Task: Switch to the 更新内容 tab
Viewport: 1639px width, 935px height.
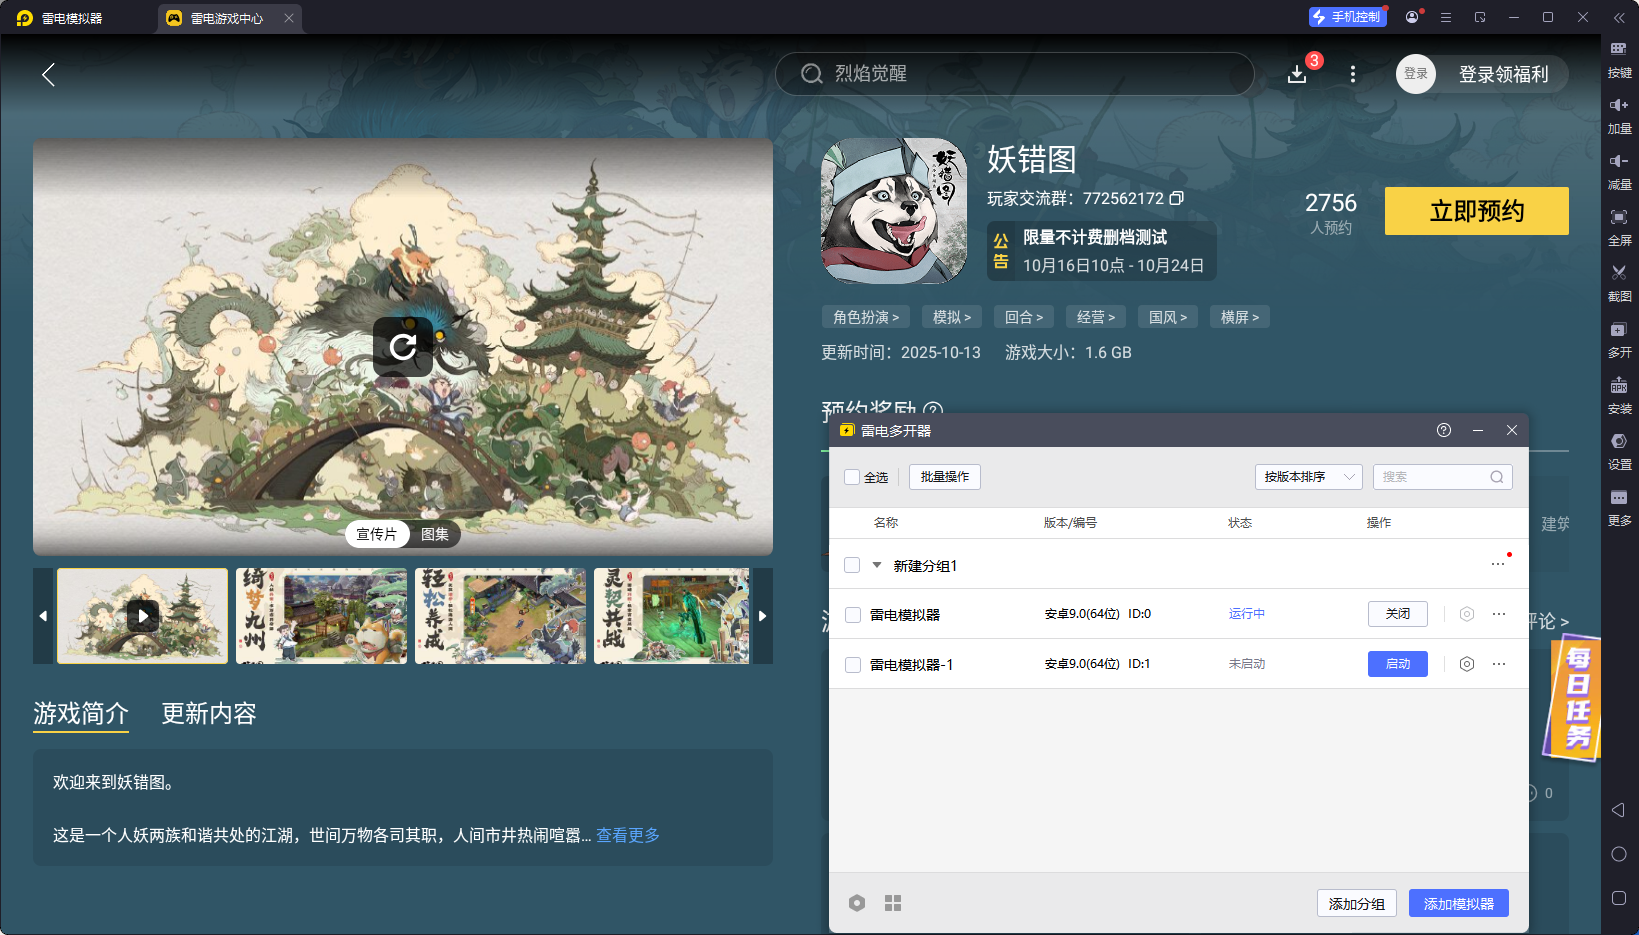Action: pos(208,714)
